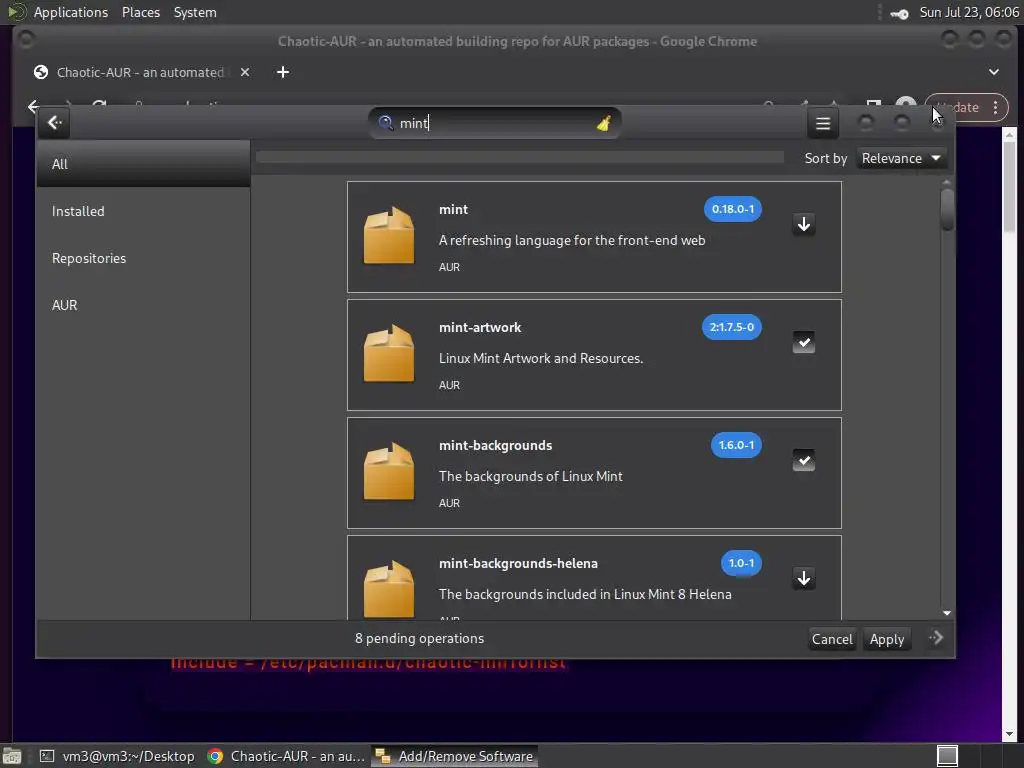Image resolution: width=1024 pixels, height=768 pixels.
Task: Close the Chaotic-AUR Chrome tab
Action: (x=245, y=72)
